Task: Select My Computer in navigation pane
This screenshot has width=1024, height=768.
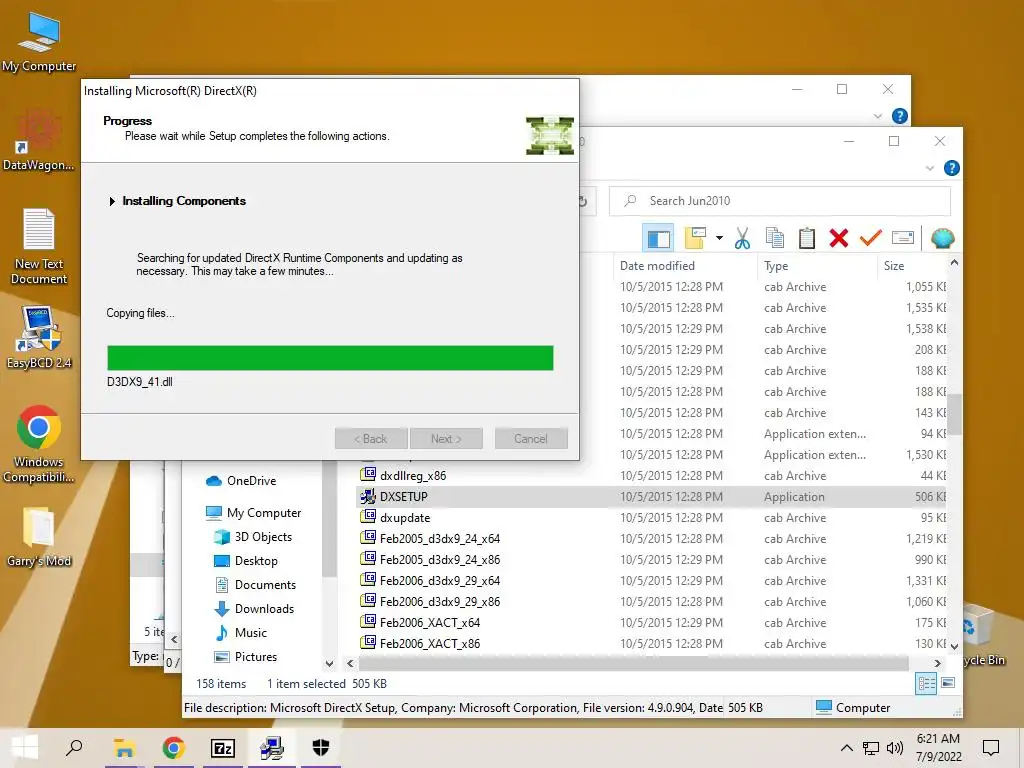Action: coord(253,513)
